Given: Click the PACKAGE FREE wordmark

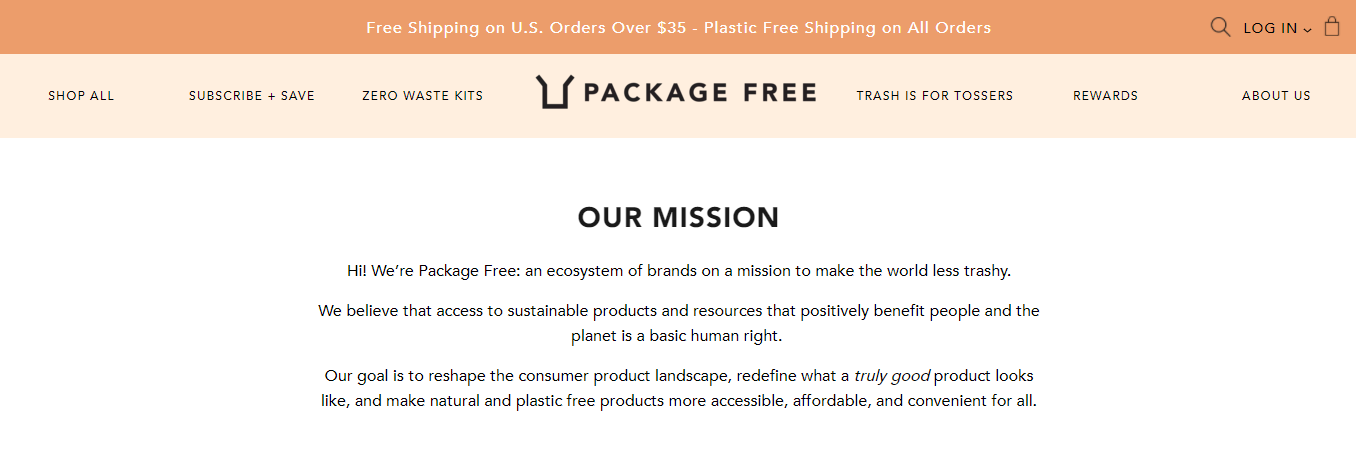Looking at the screenshot, I should 699,93.
